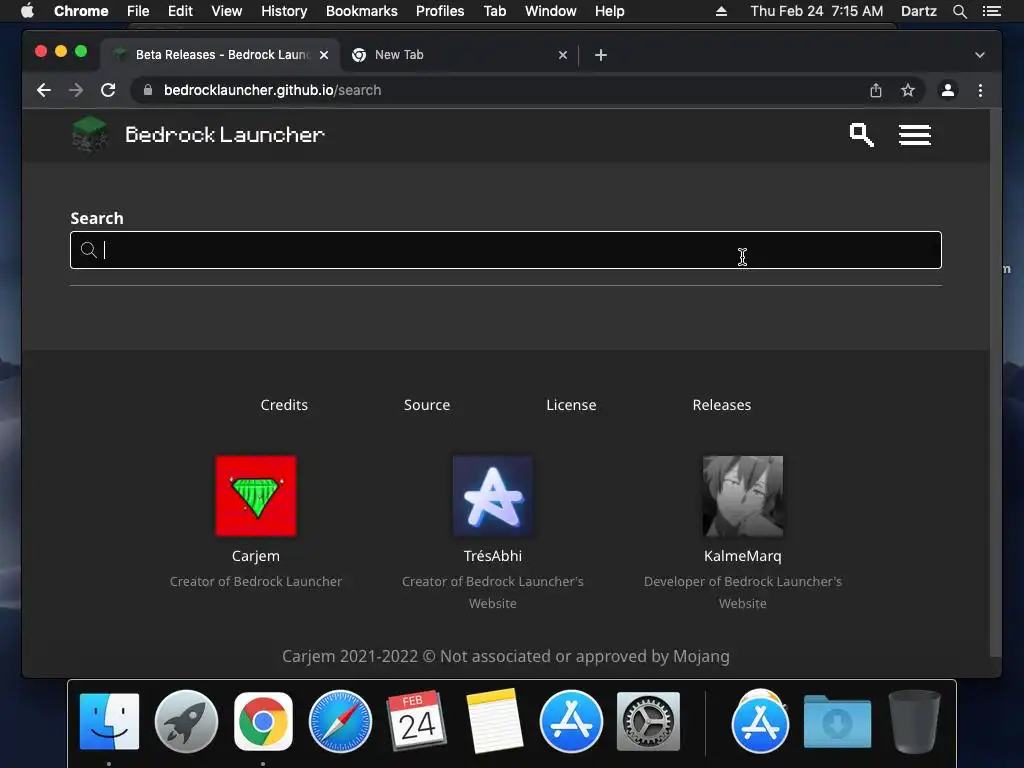1024x768 pixels.
Task: View site info via the lock icon
Action: coord(148,90)
